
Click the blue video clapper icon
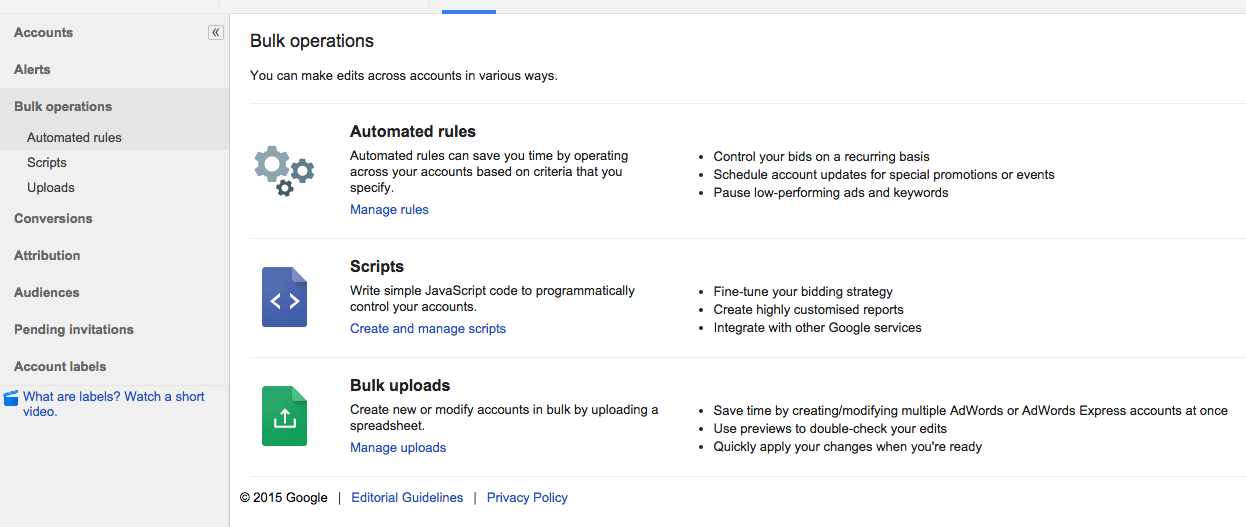coord(11,398)
